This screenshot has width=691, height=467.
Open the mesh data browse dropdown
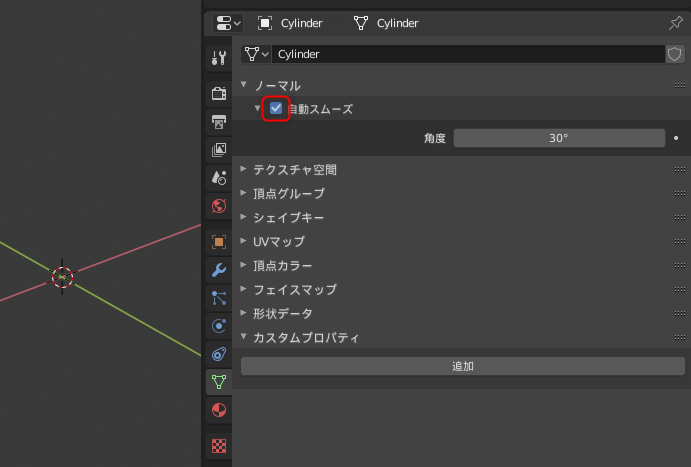(256, 54)
